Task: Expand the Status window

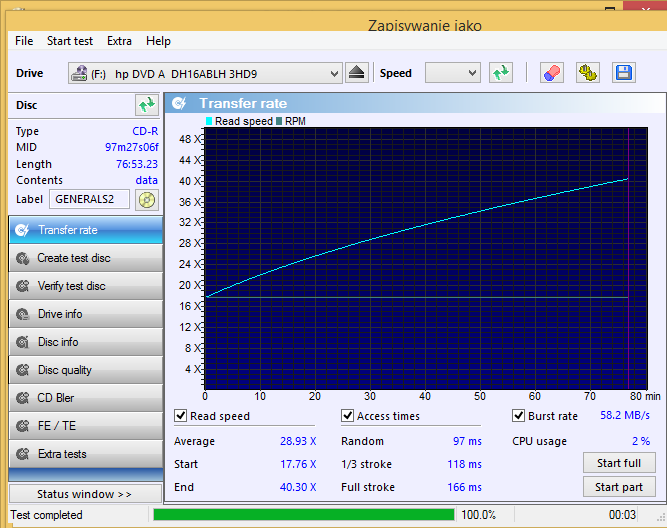Action: point(85,494)
